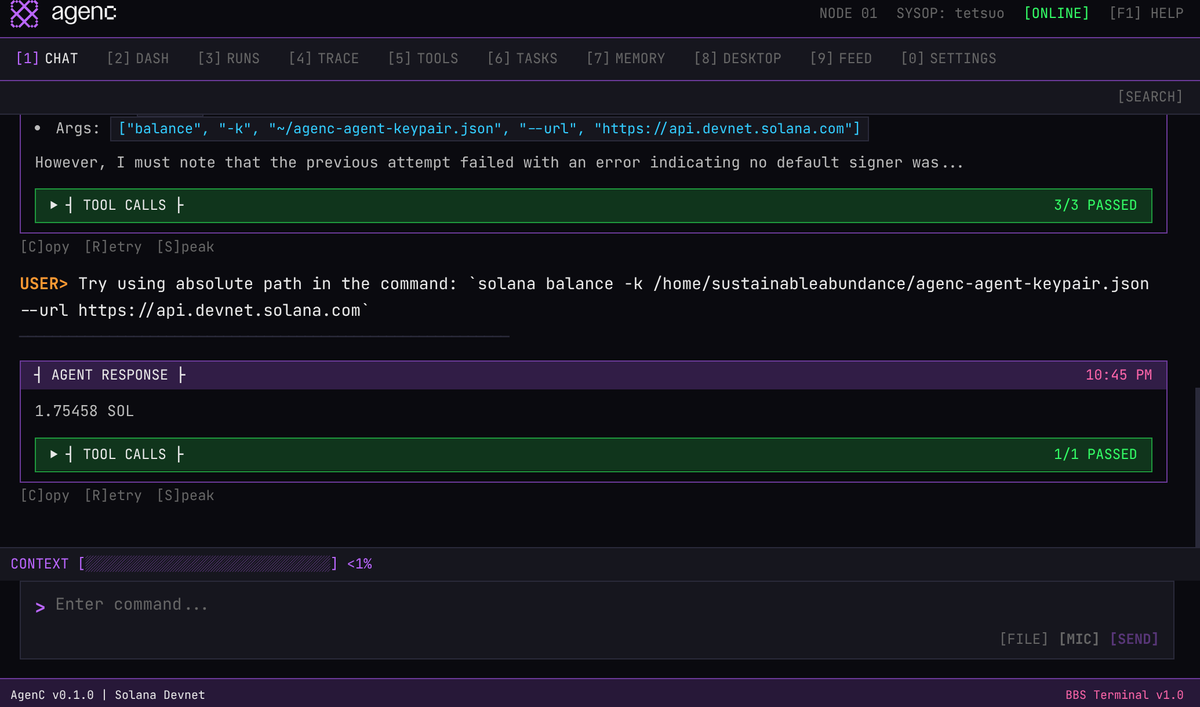Send the message with [SEND]
Viewport: 1200px width, 707px height.
pos(1134,638)
